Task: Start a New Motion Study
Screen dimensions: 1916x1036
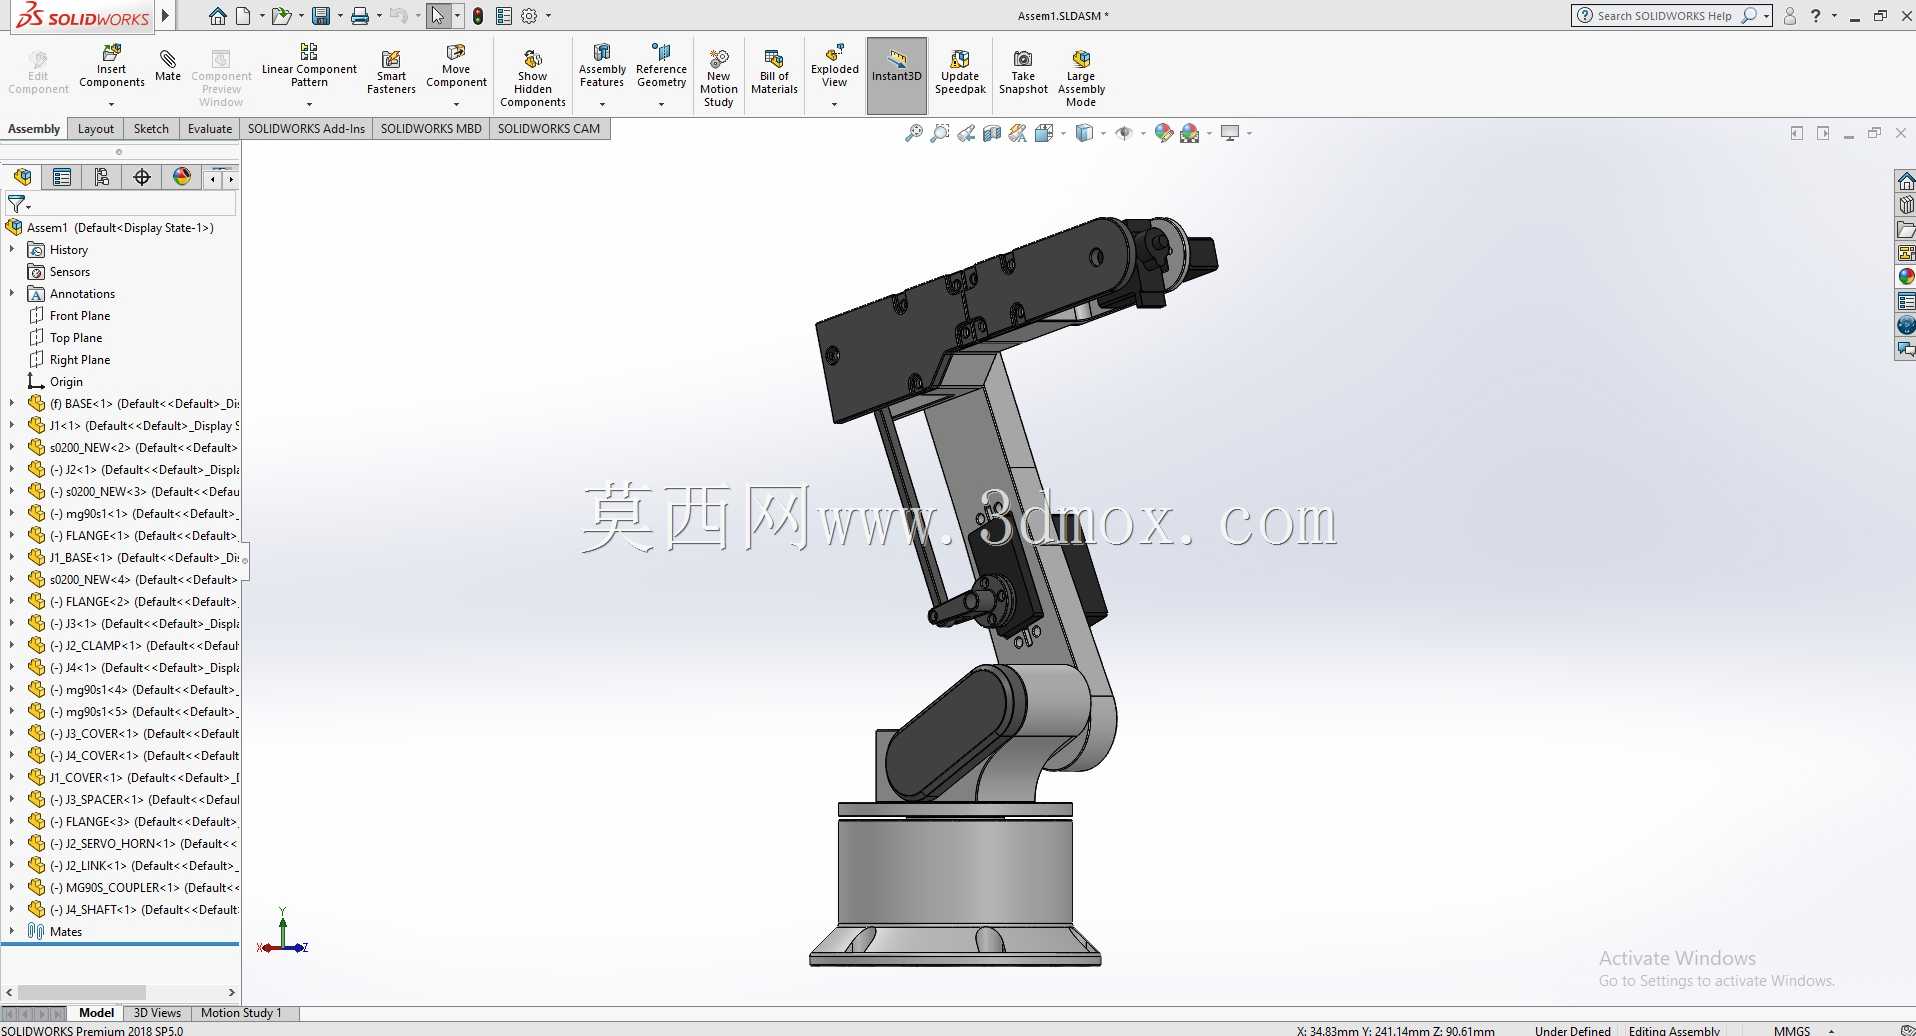Action: pyautogui.click(x=718, y=78)
